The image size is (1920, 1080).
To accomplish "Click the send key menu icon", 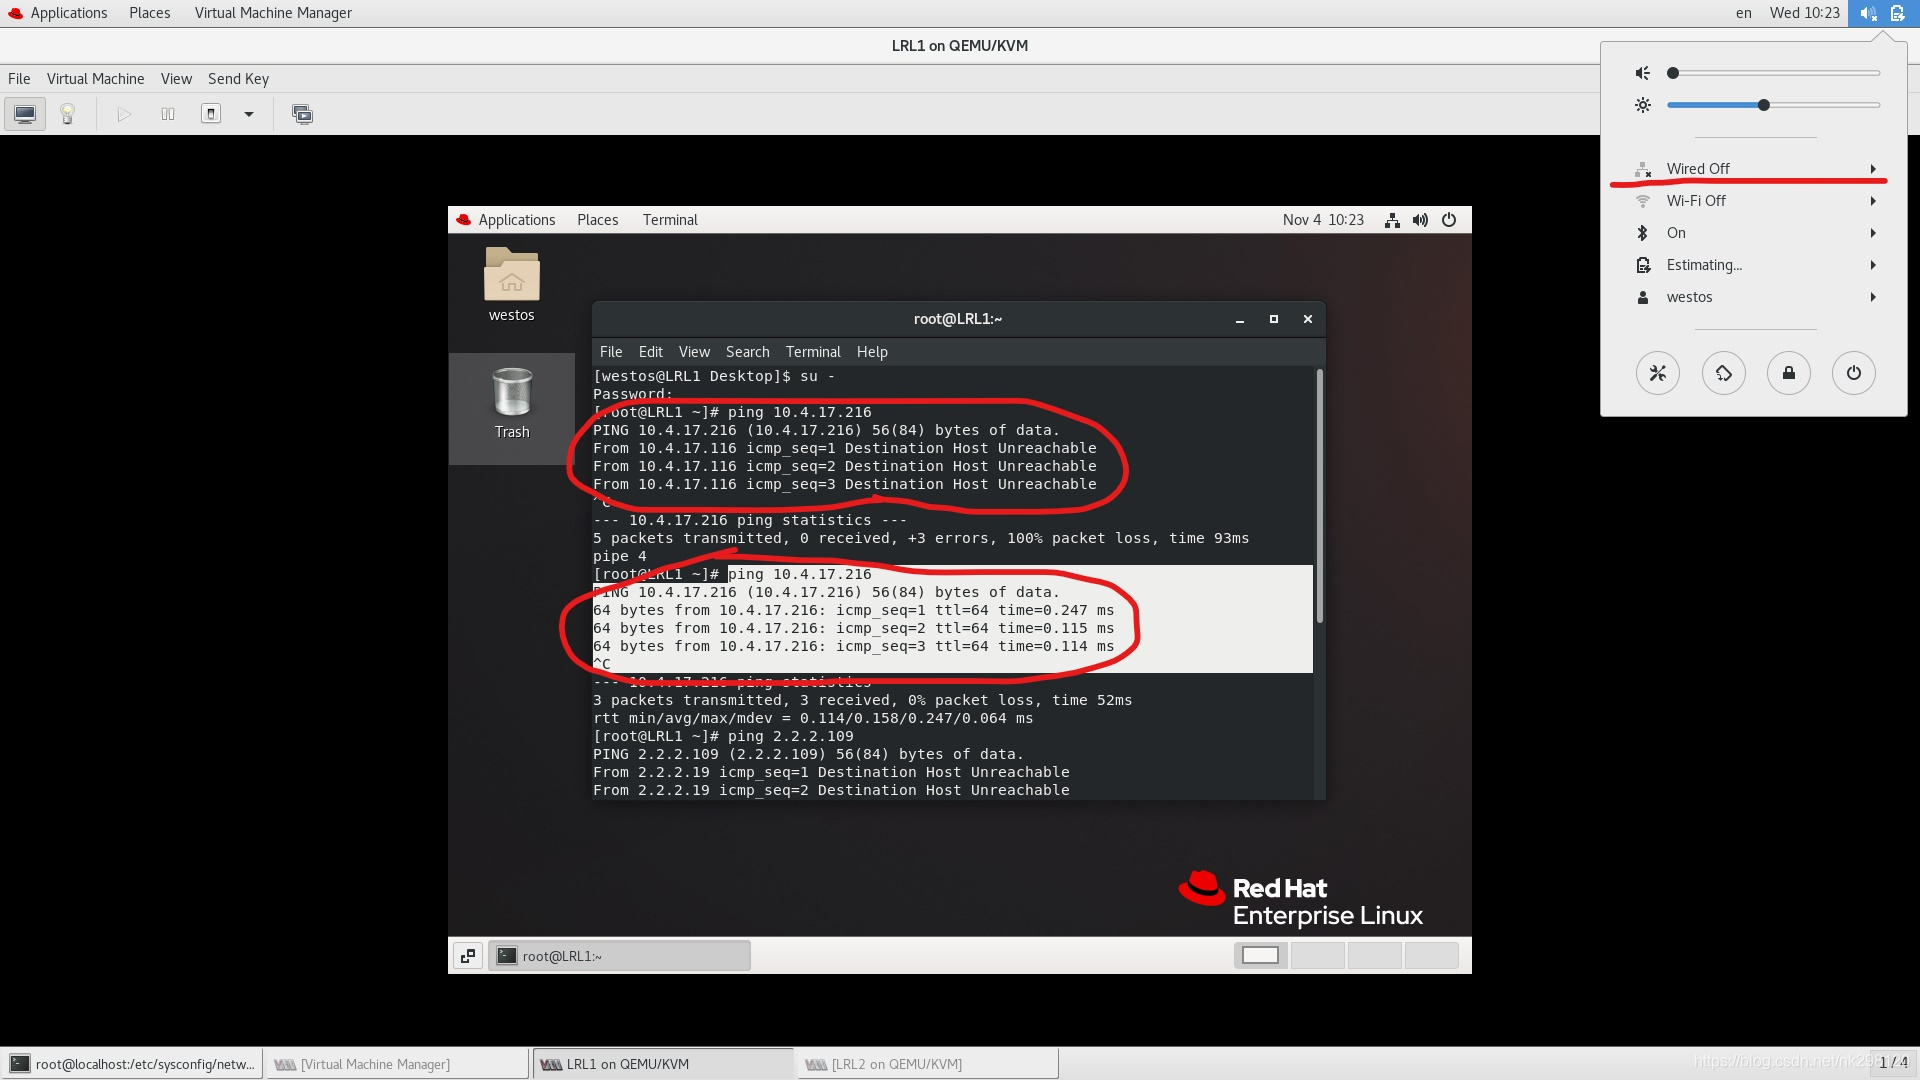I will click(237, 76).
